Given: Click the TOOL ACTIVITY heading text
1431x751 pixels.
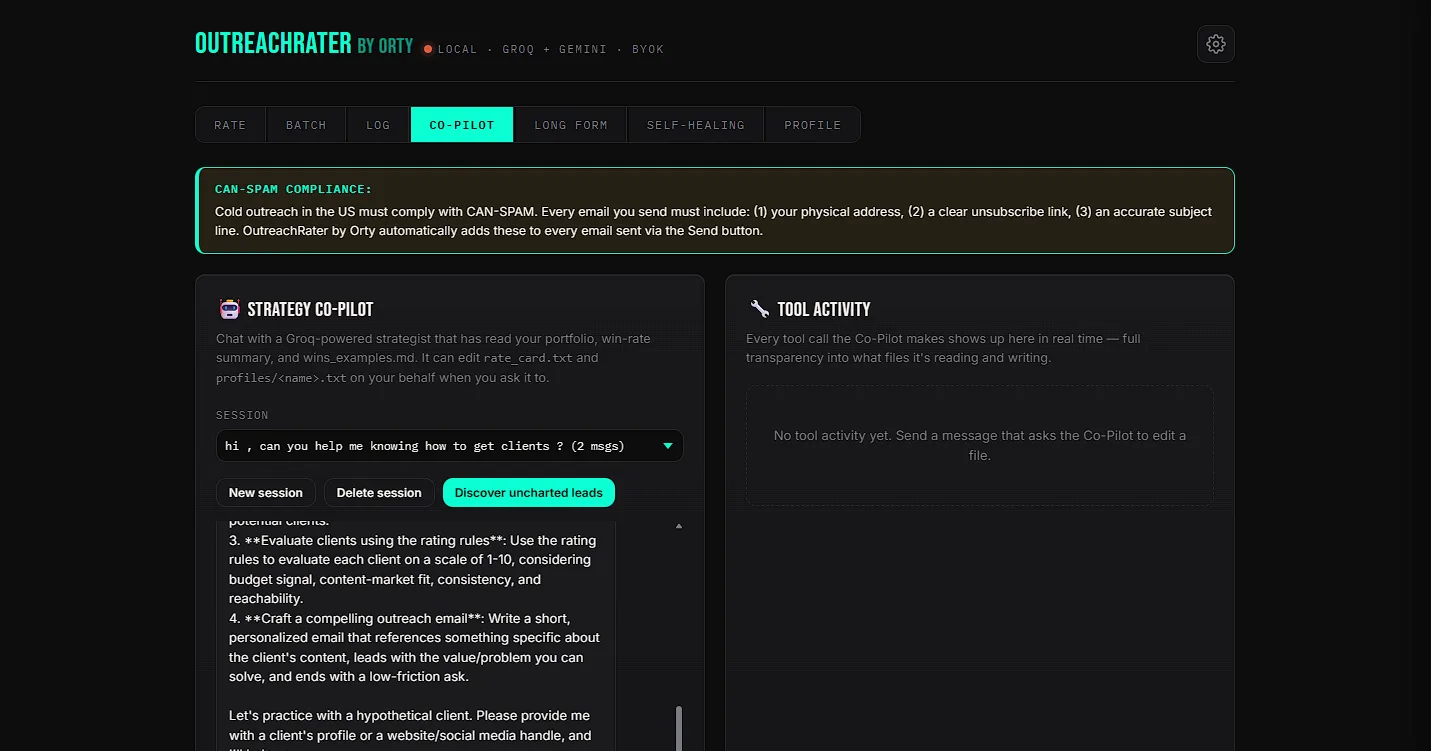Looking at the screenshot, I should pos(824,309).
